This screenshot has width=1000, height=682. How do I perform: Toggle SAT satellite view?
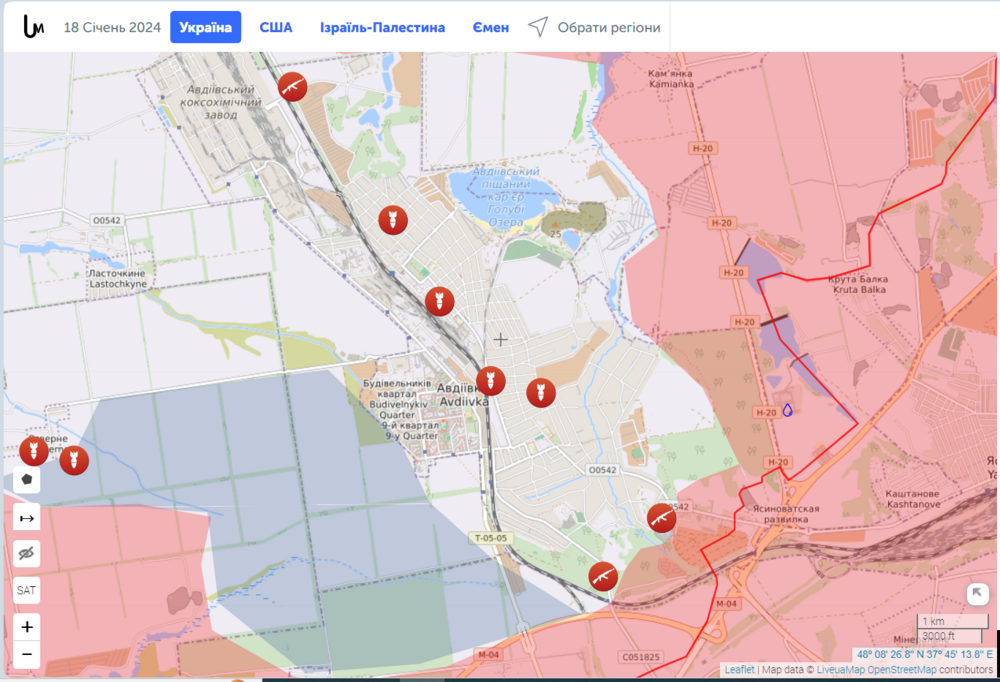click(x=27, y=590)
